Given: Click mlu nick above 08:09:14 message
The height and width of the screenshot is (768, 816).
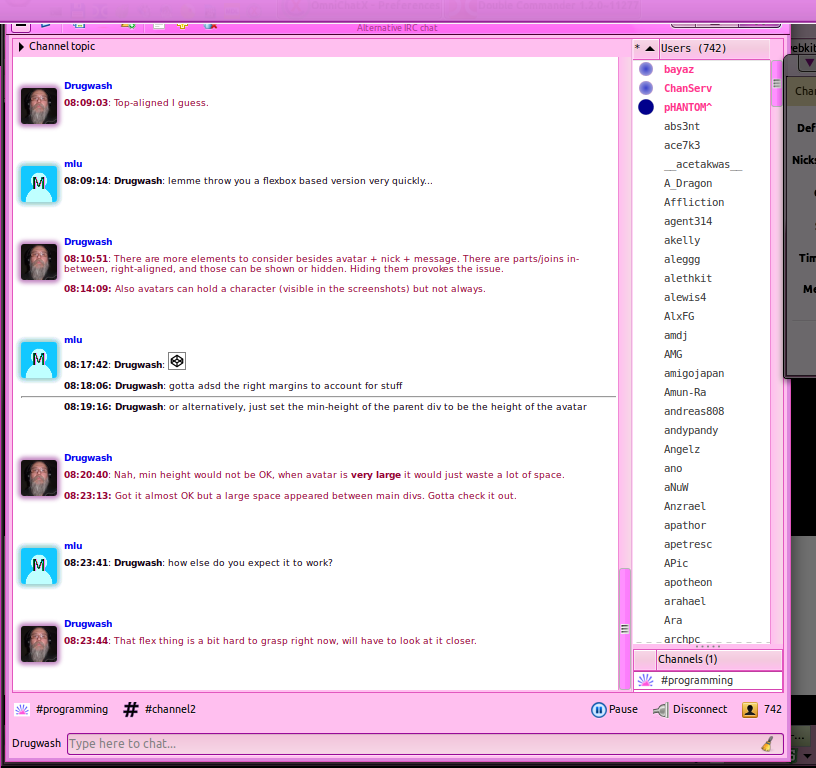Looking at the screenshot, I should [x=73, y=164].
